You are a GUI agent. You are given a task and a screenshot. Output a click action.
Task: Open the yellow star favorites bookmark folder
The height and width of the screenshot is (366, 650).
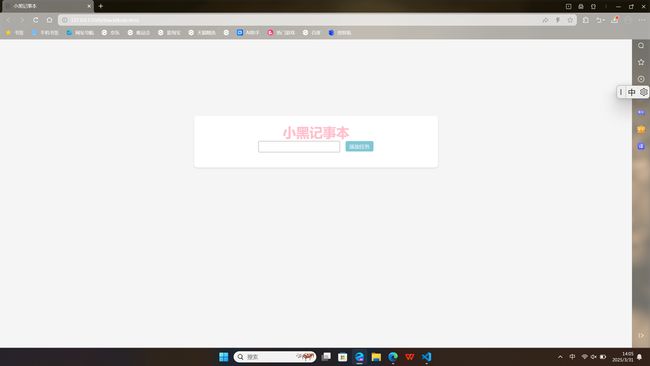click(x=15, y=32)
